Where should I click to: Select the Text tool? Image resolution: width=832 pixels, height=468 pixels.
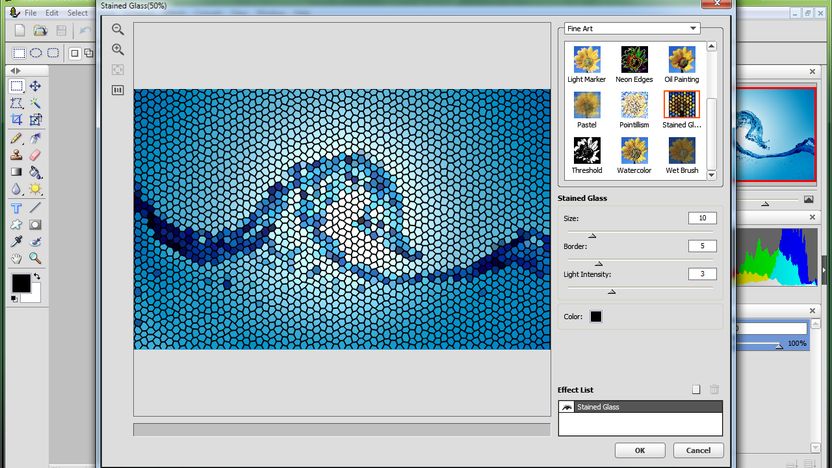click(16, 208)
